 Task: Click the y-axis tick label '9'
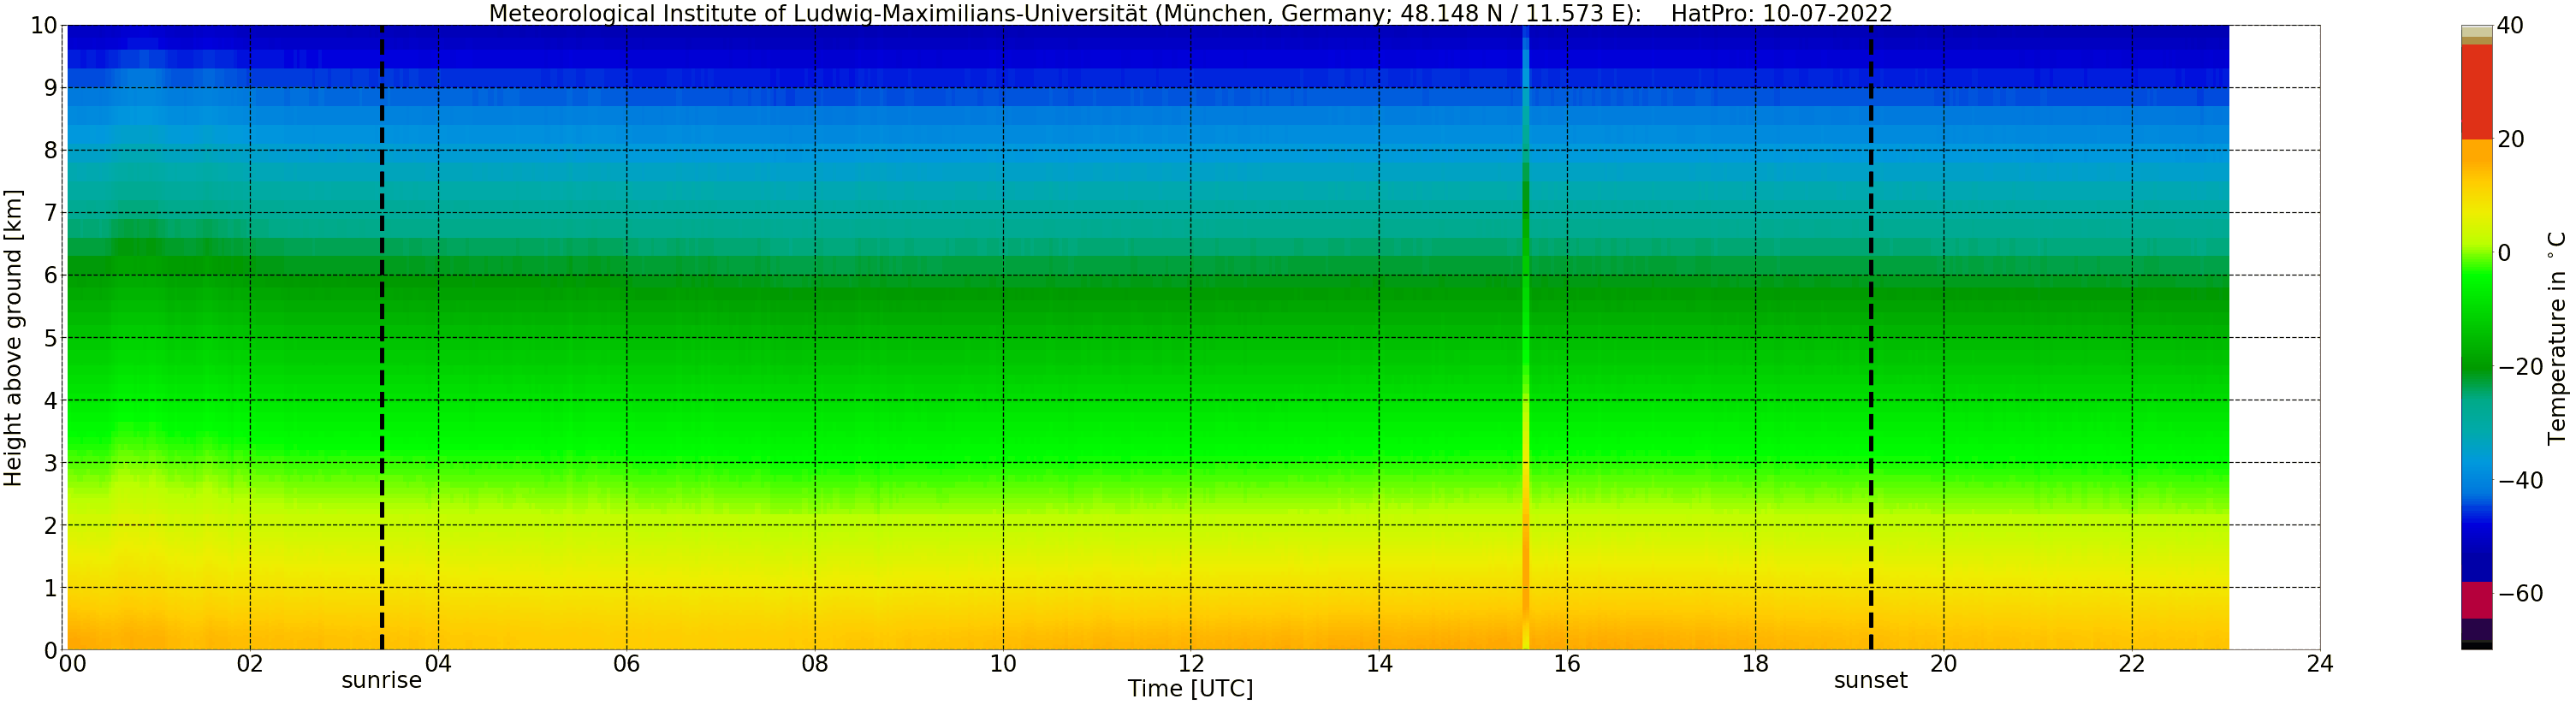click(x=50, y=88)
